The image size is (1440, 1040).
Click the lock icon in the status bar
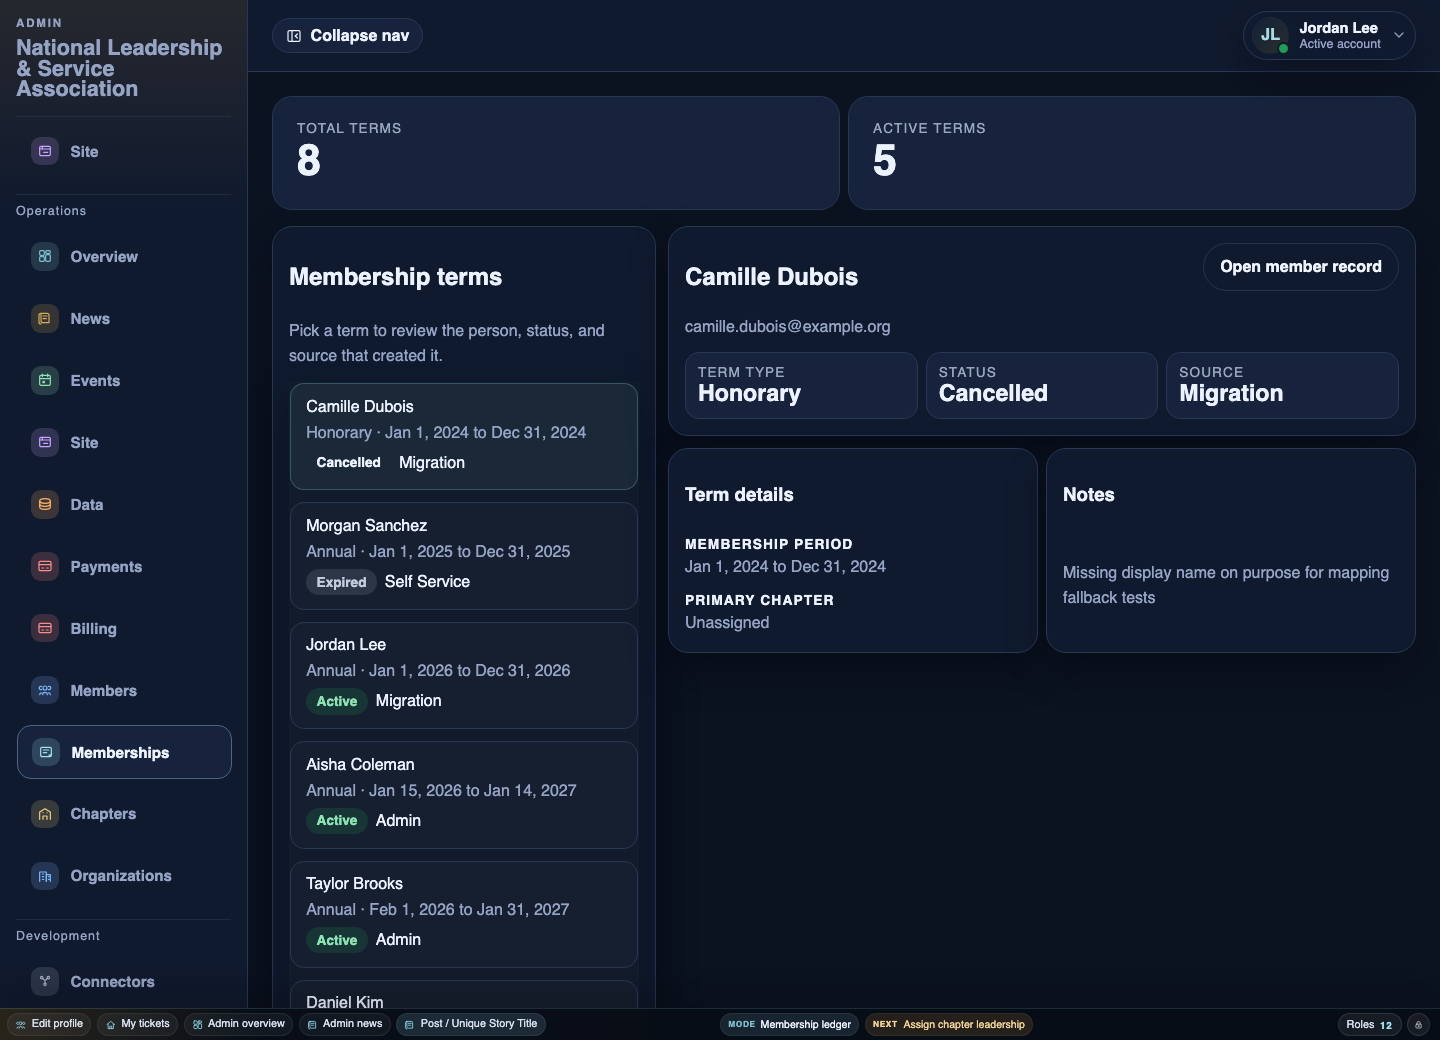point(1418,1025)
